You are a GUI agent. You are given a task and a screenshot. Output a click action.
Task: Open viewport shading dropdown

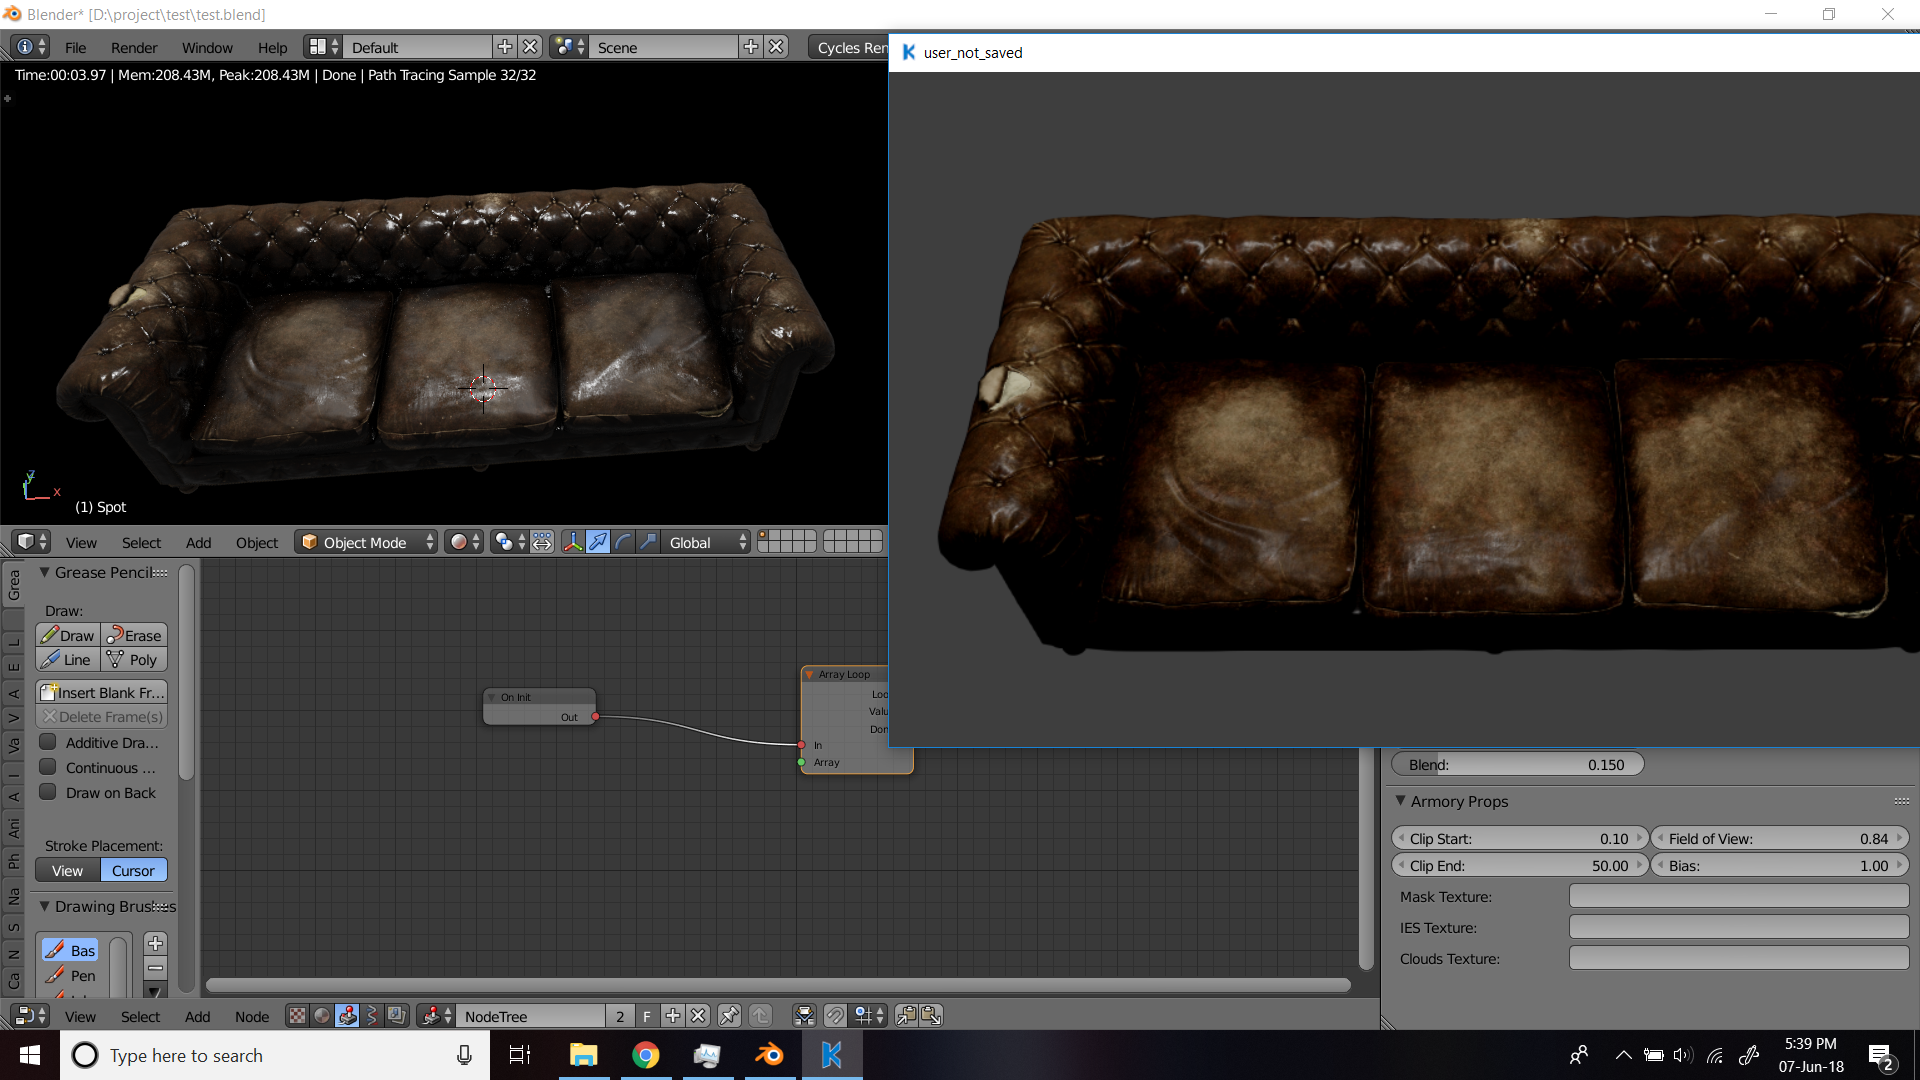[x=464, y=542]
